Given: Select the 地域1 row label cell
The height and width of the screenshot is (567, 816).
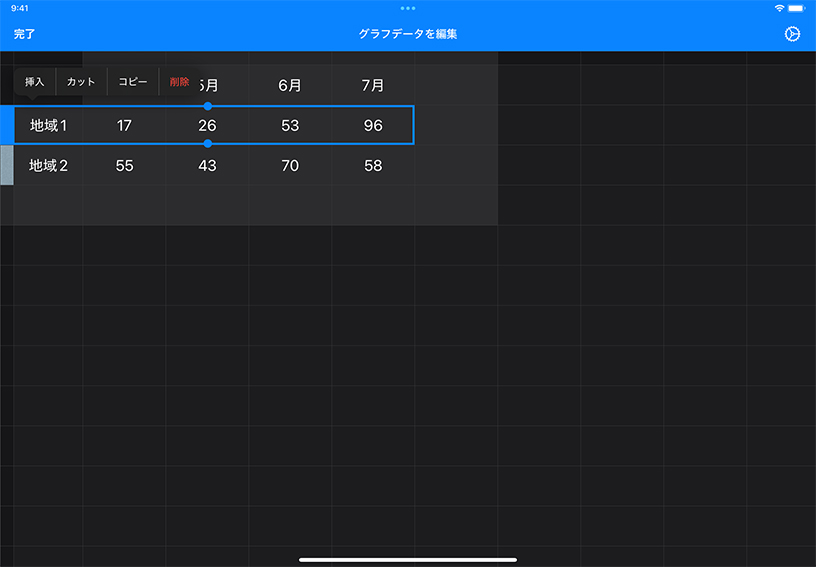Looking at the screenshot, I should (x=48, y=126).
